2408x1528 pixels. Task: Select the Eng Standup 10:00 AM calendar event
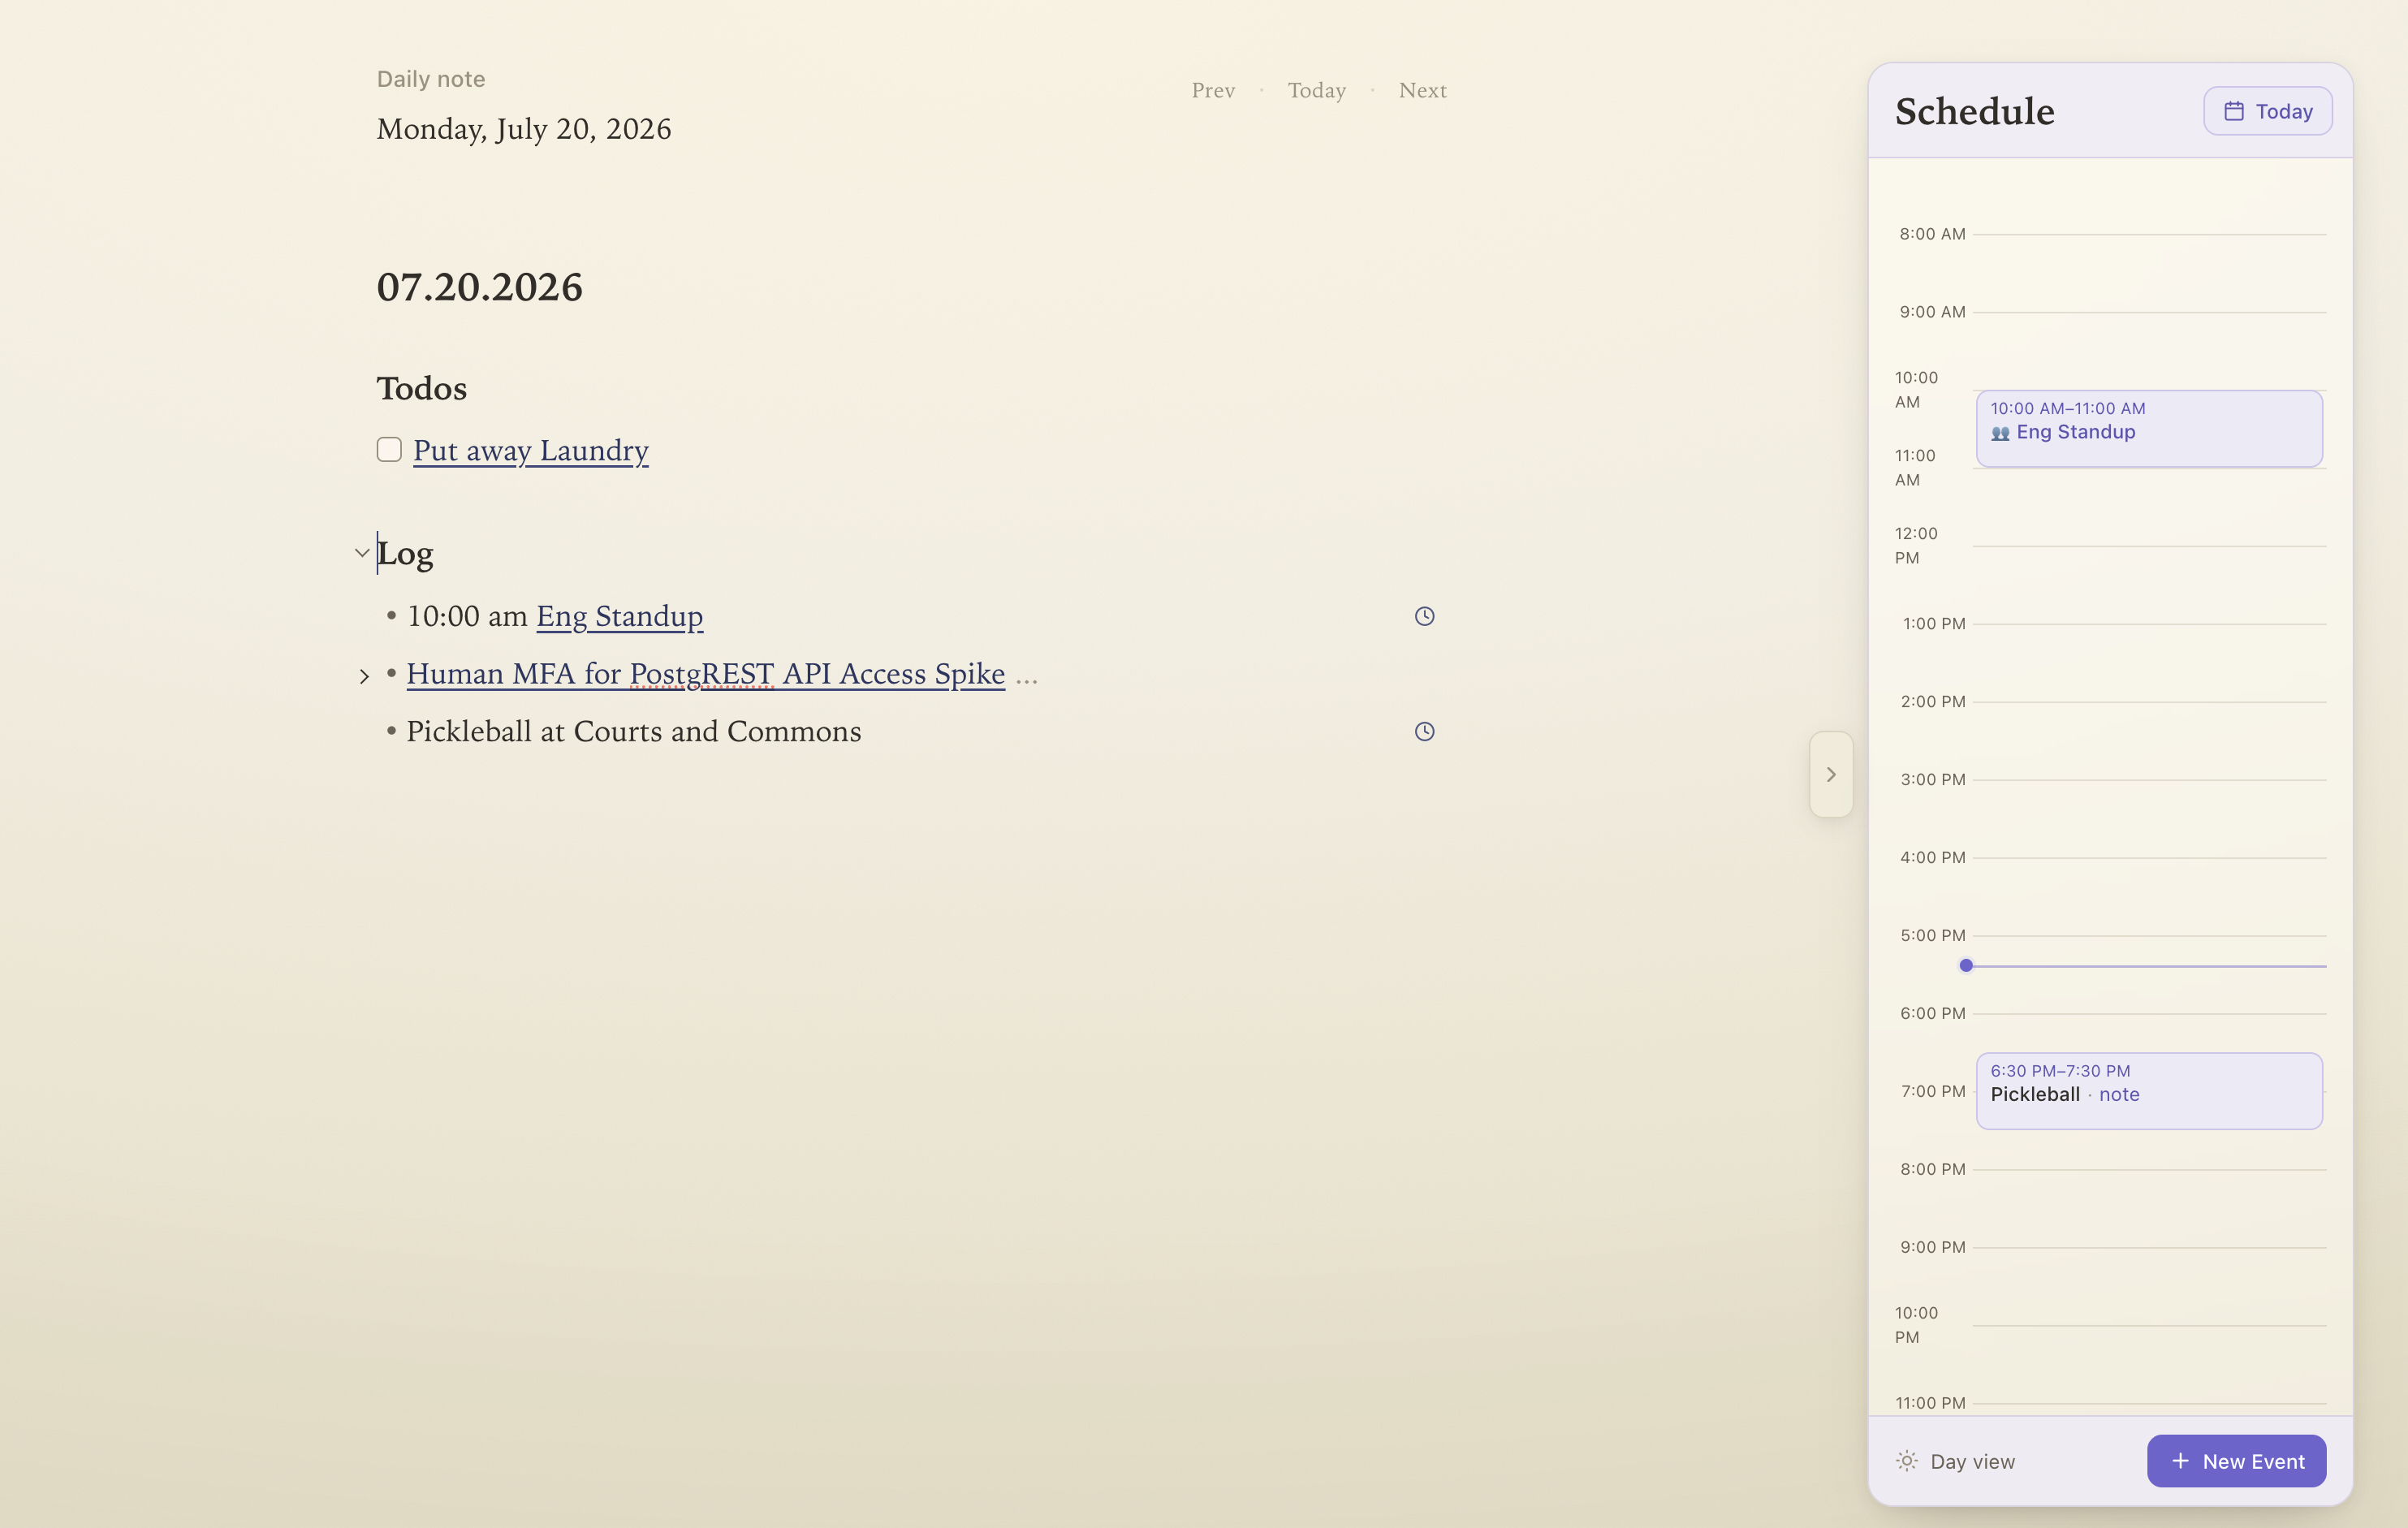(x=2149, y=428)
